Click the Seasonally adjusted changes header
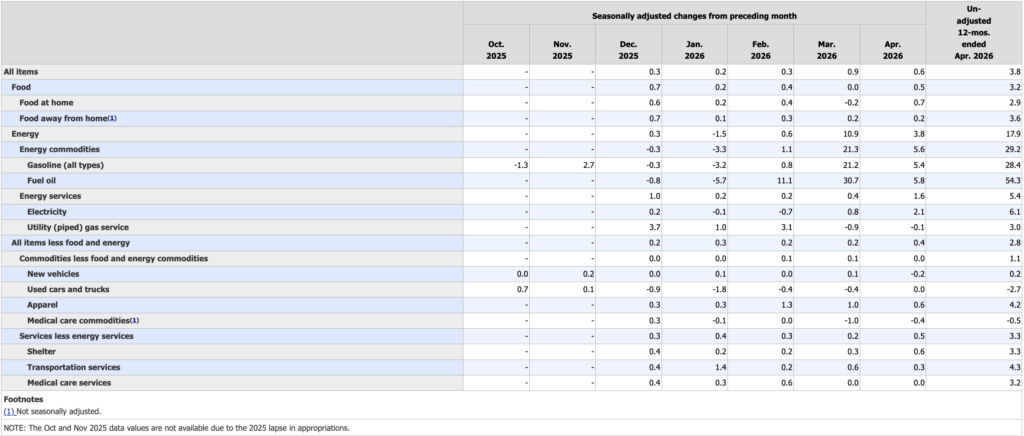The height and width of the screenshot is (436, 1024). point(694,16)
